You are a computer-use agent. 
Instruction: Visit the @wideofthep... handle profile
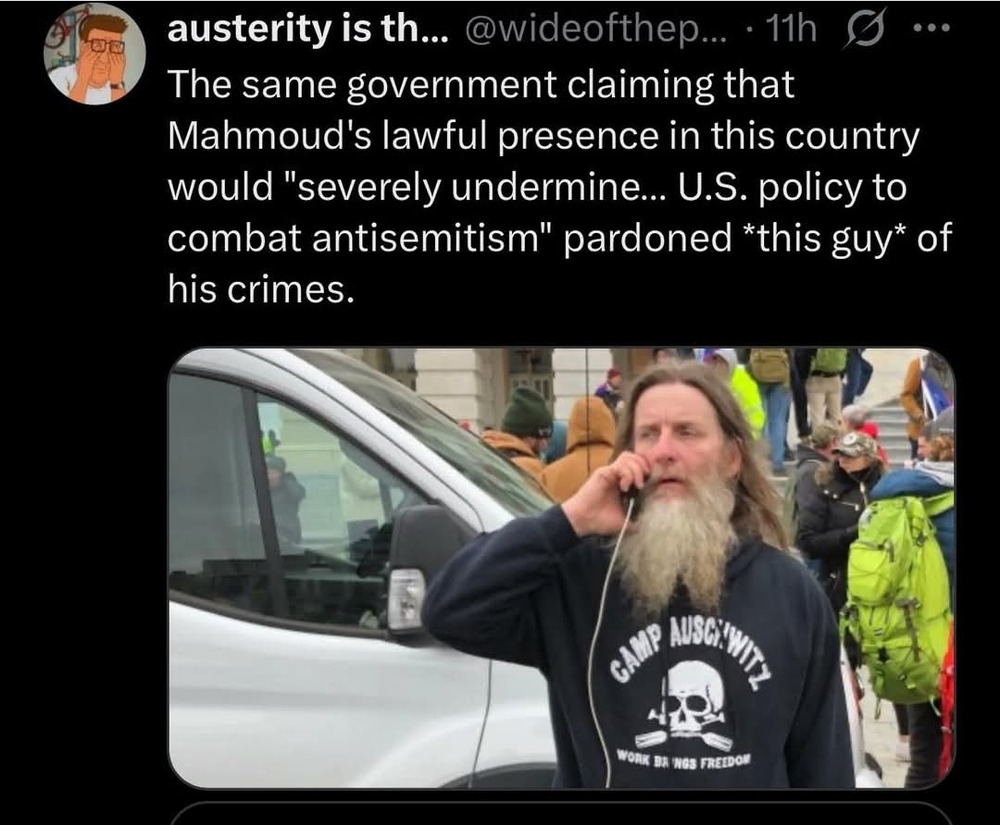(596, 30)
